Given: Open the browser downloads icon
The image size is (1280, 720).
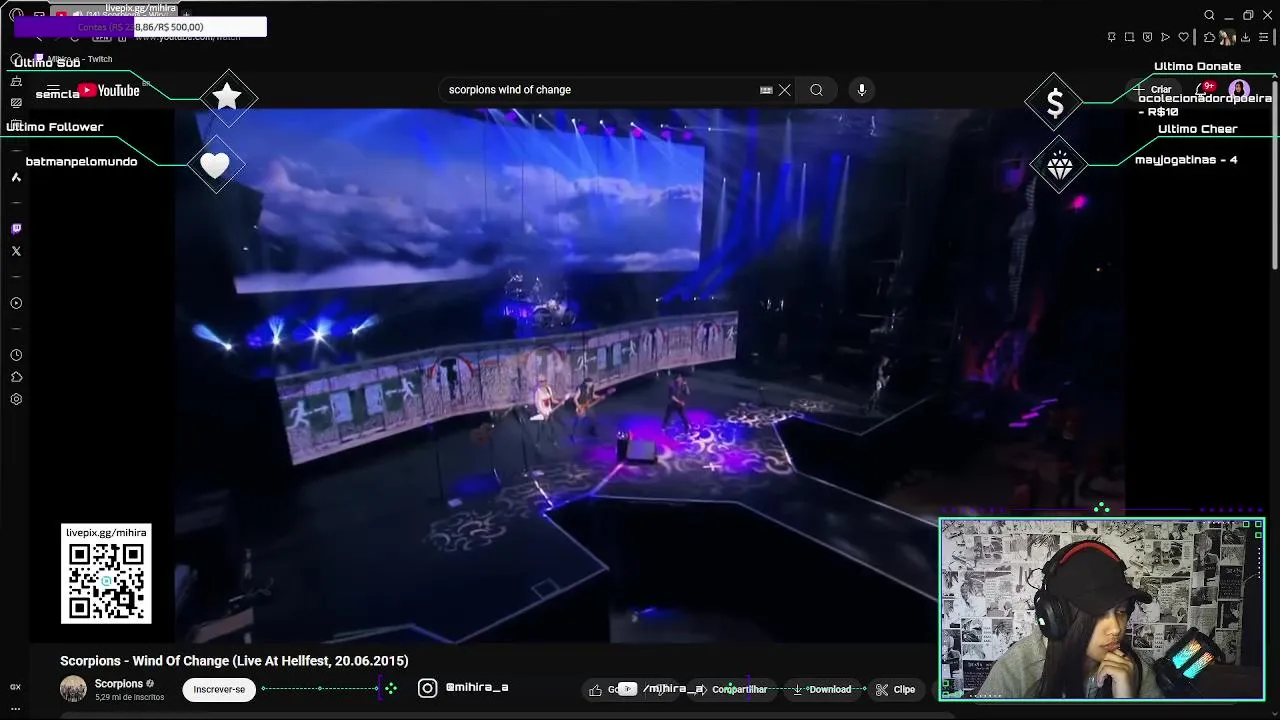Looking at the screenshot, I should point(1244,37).
